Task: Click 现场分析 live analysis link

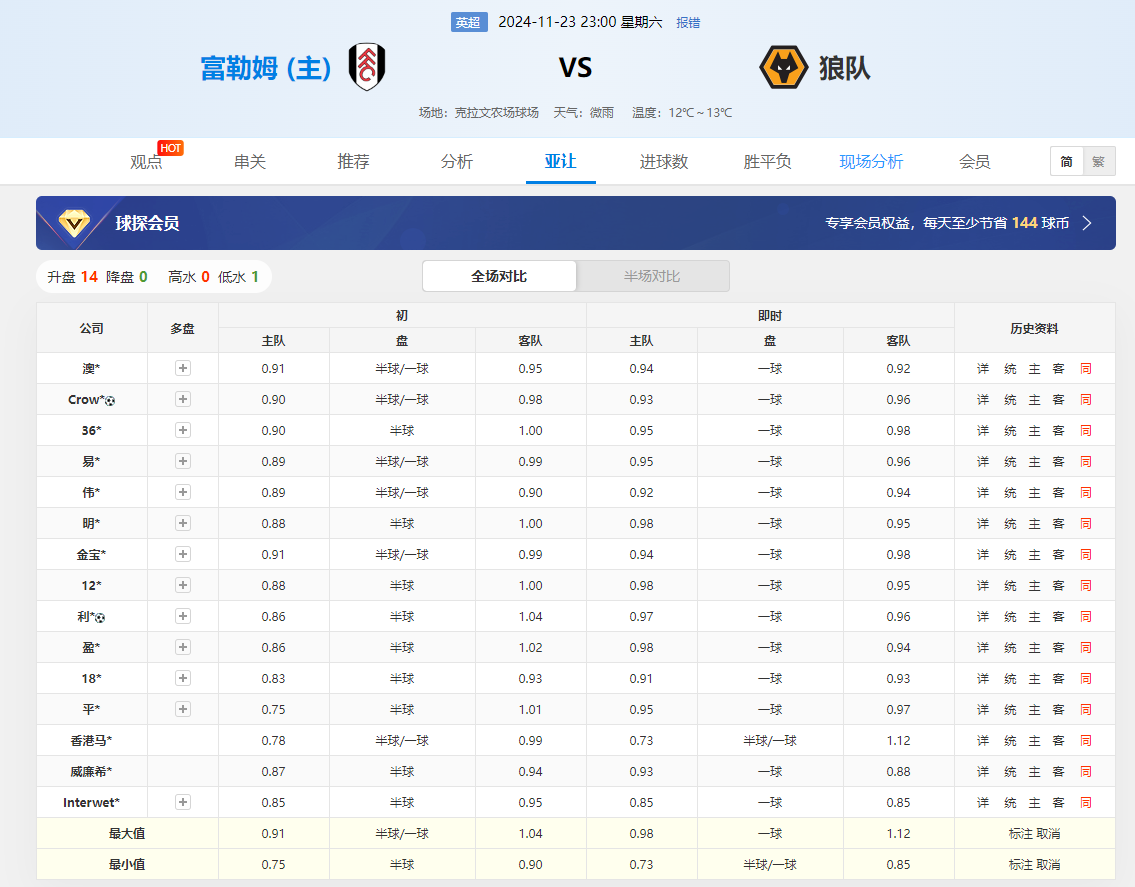Action: click(871, 162)
